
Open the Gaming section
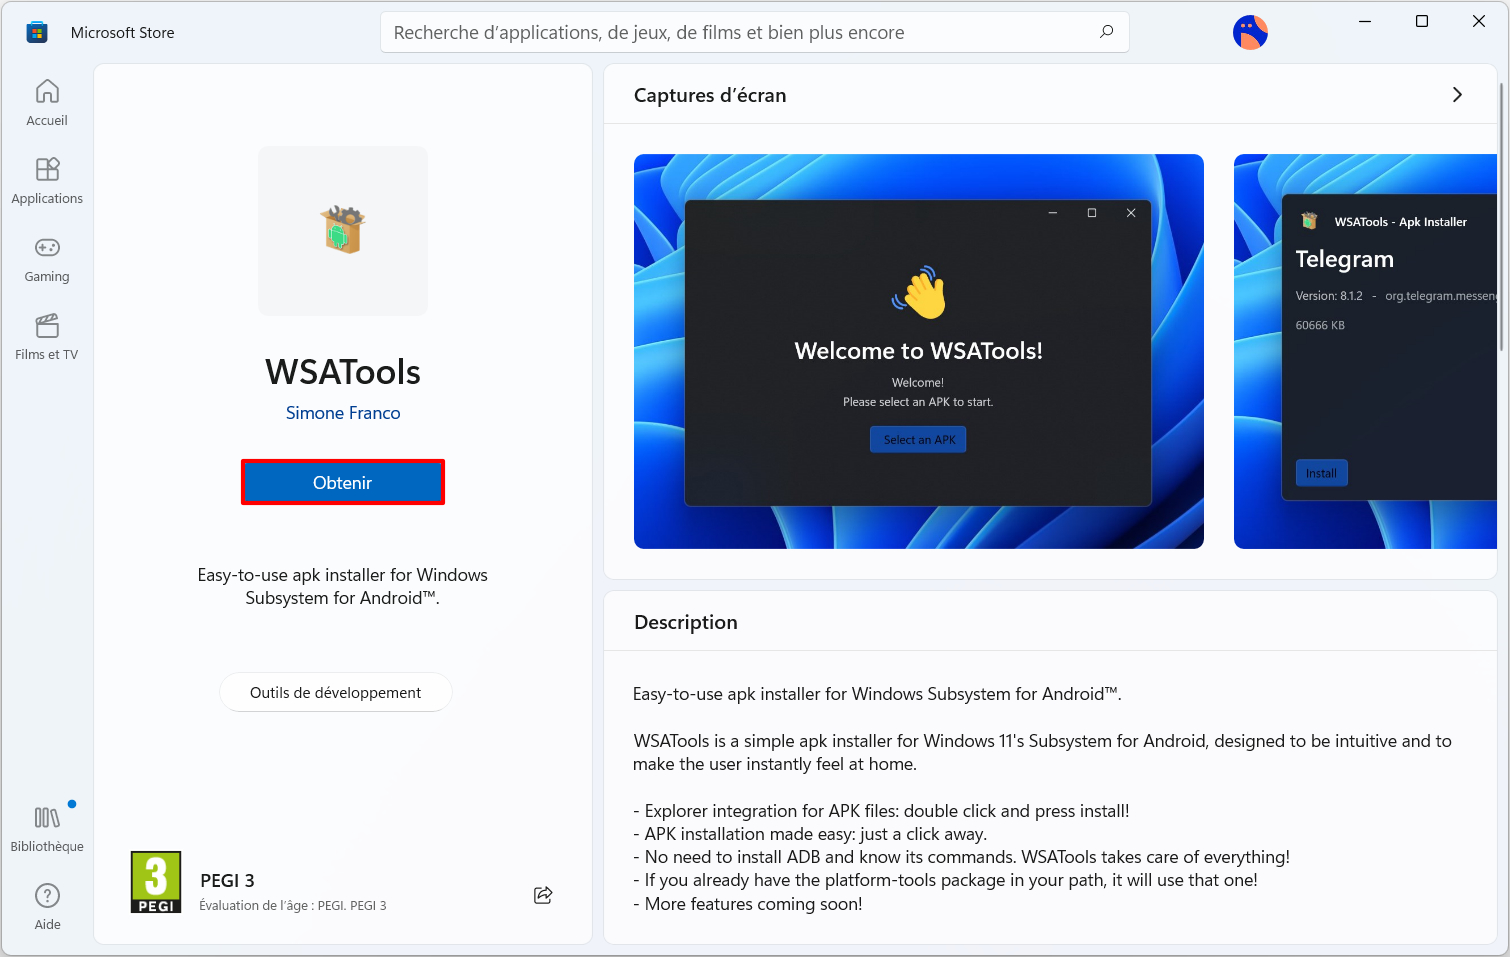tap(47, 259)
